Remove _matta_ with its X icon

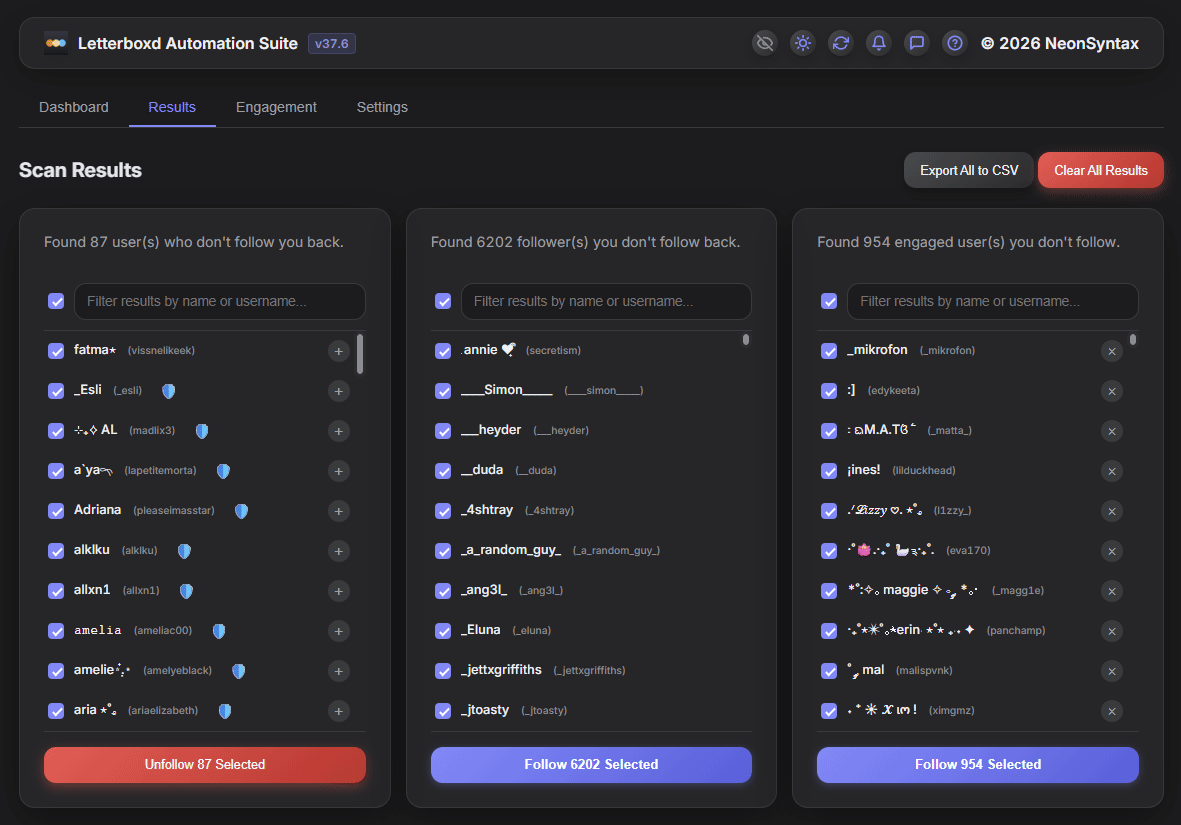click(x=1112, y=431)
